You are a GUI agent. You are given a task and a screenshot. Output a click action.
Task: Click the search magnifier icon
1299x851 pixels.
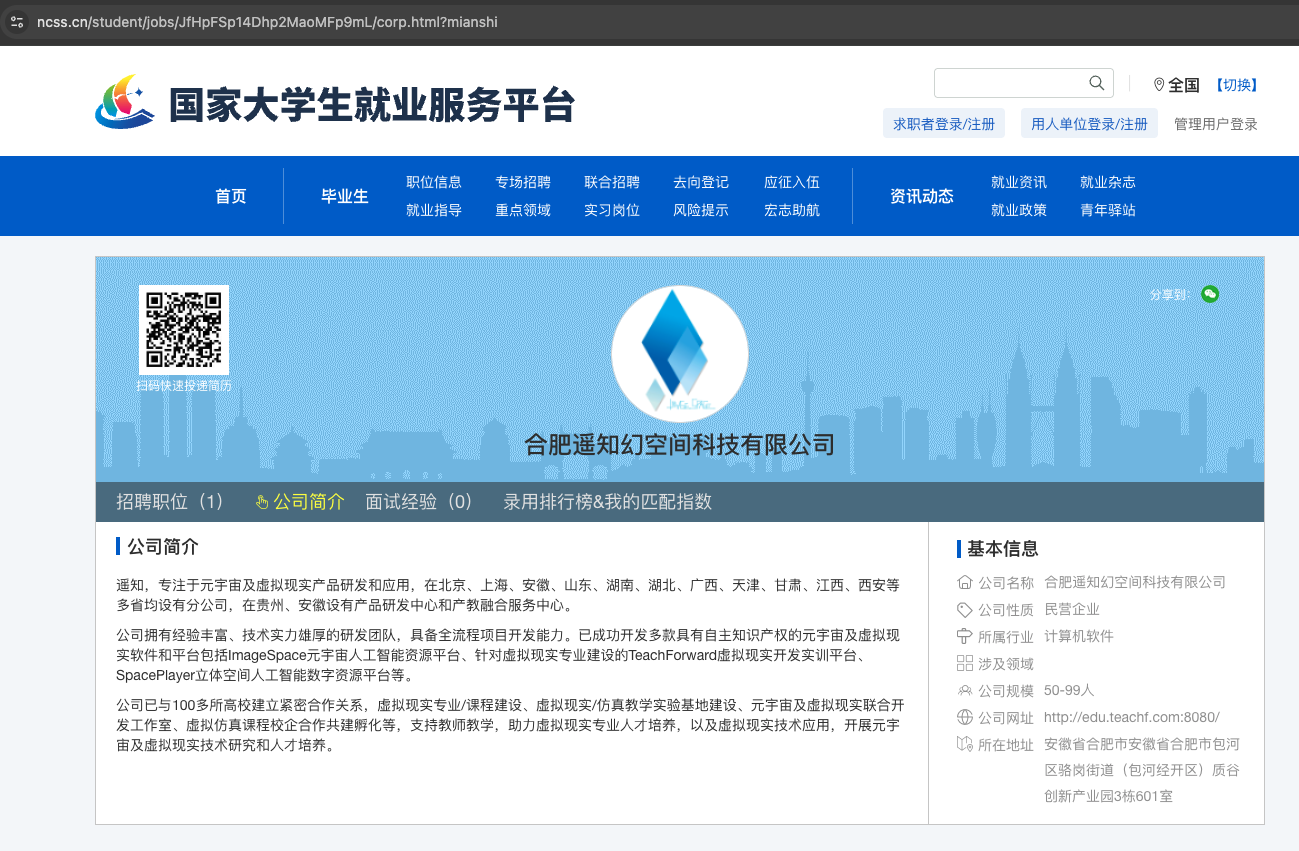pos(1097,83)
